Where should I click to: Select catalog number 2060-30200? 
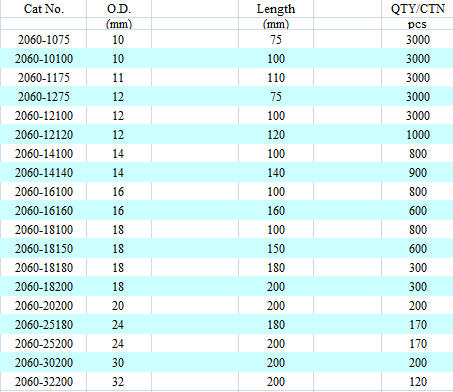coord(44,363)
